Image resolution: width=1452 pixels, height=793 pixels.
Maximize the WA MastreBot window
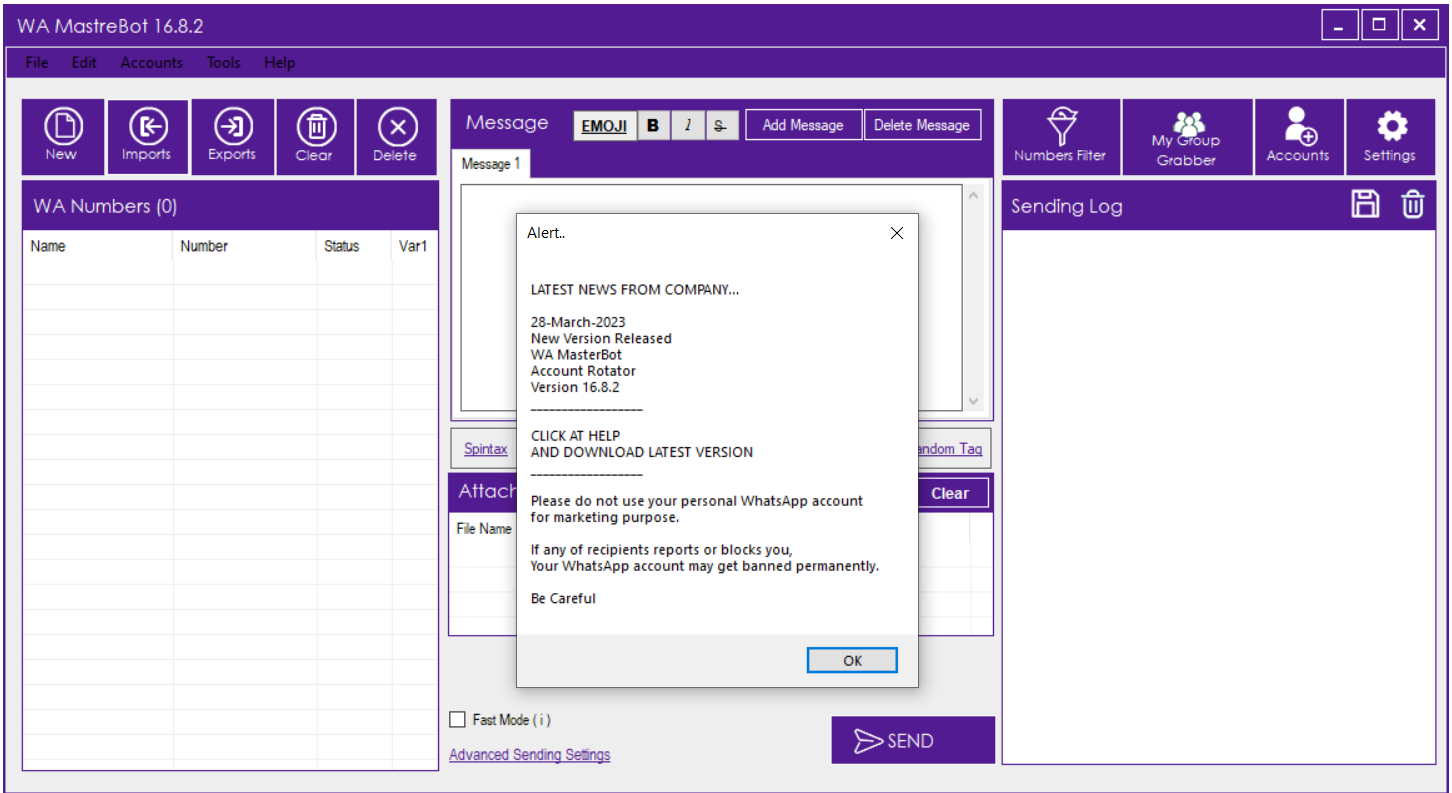(x=1379, y=26)
